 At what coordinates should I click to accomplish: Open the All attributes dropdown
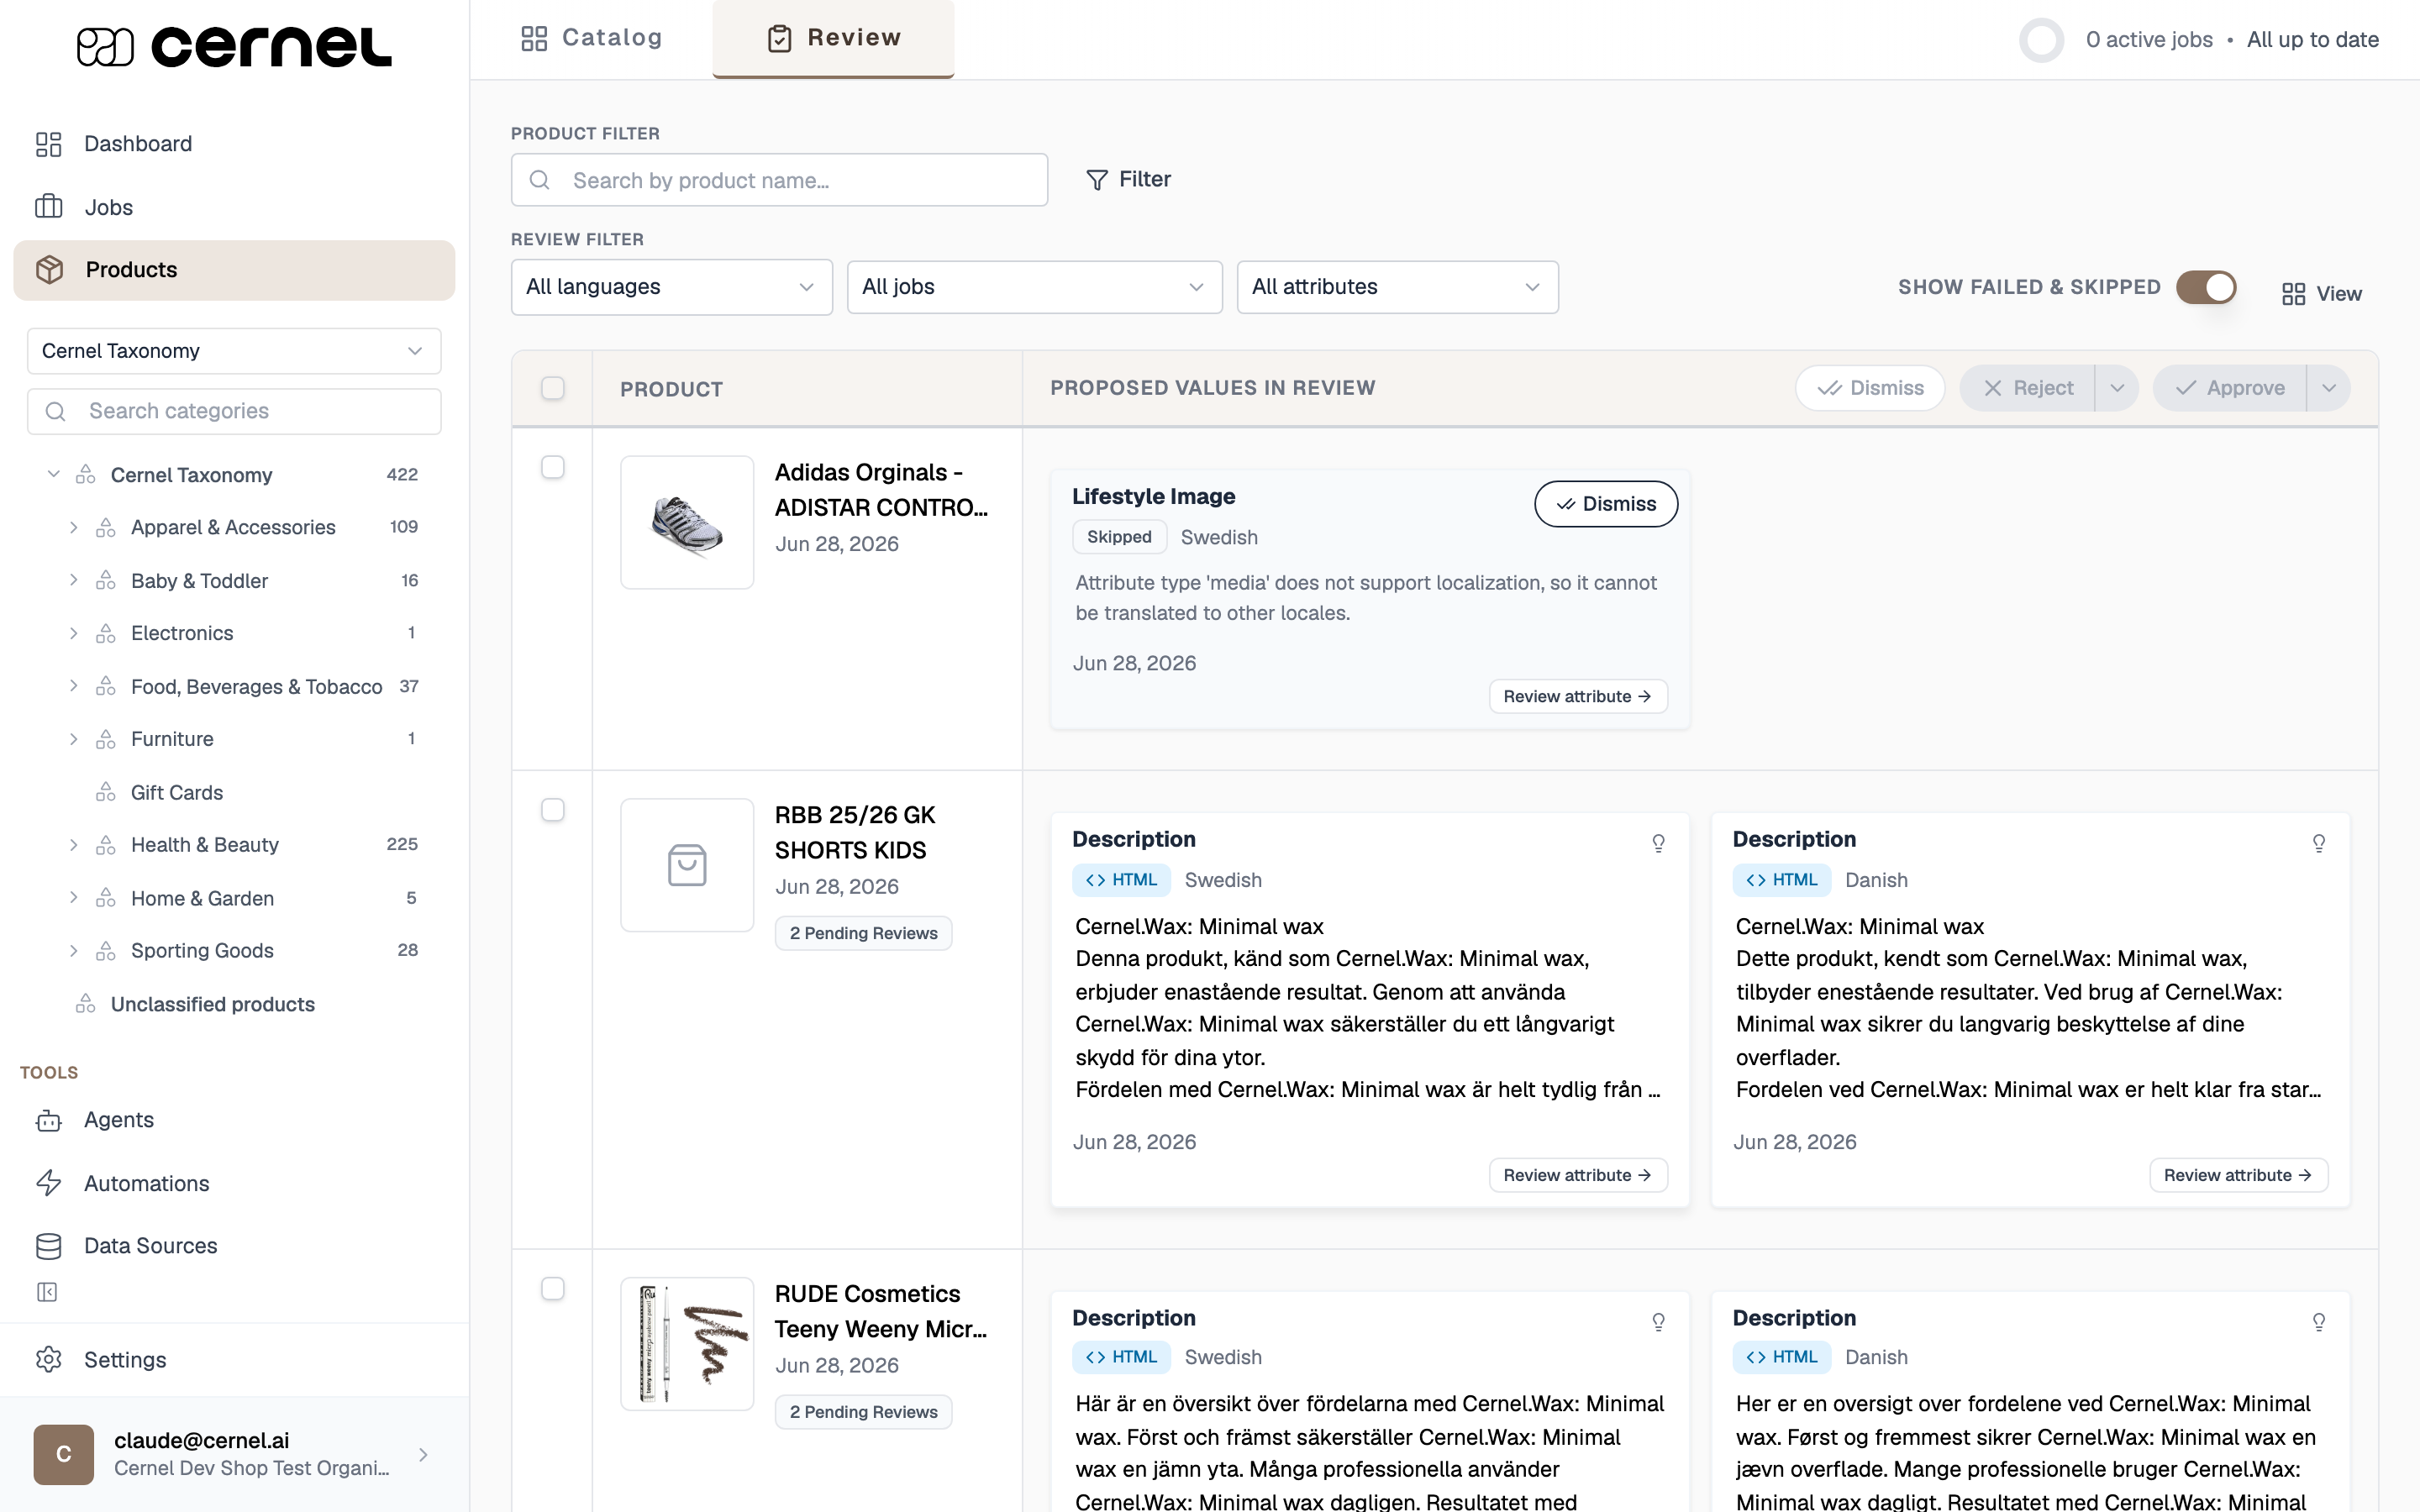click(1397, 287)
